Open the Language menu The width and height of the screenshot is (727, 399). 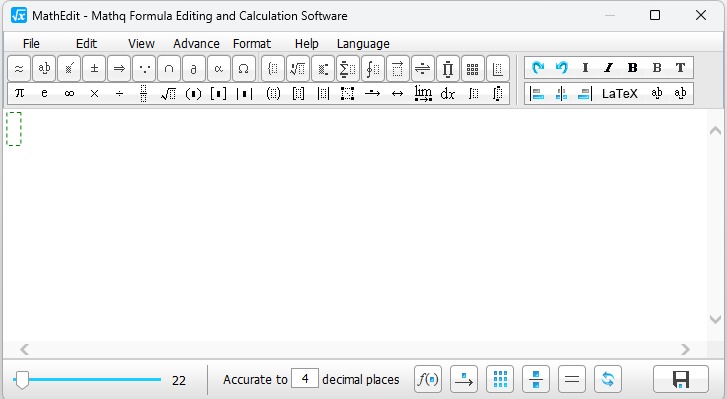[x=363, y=44]
